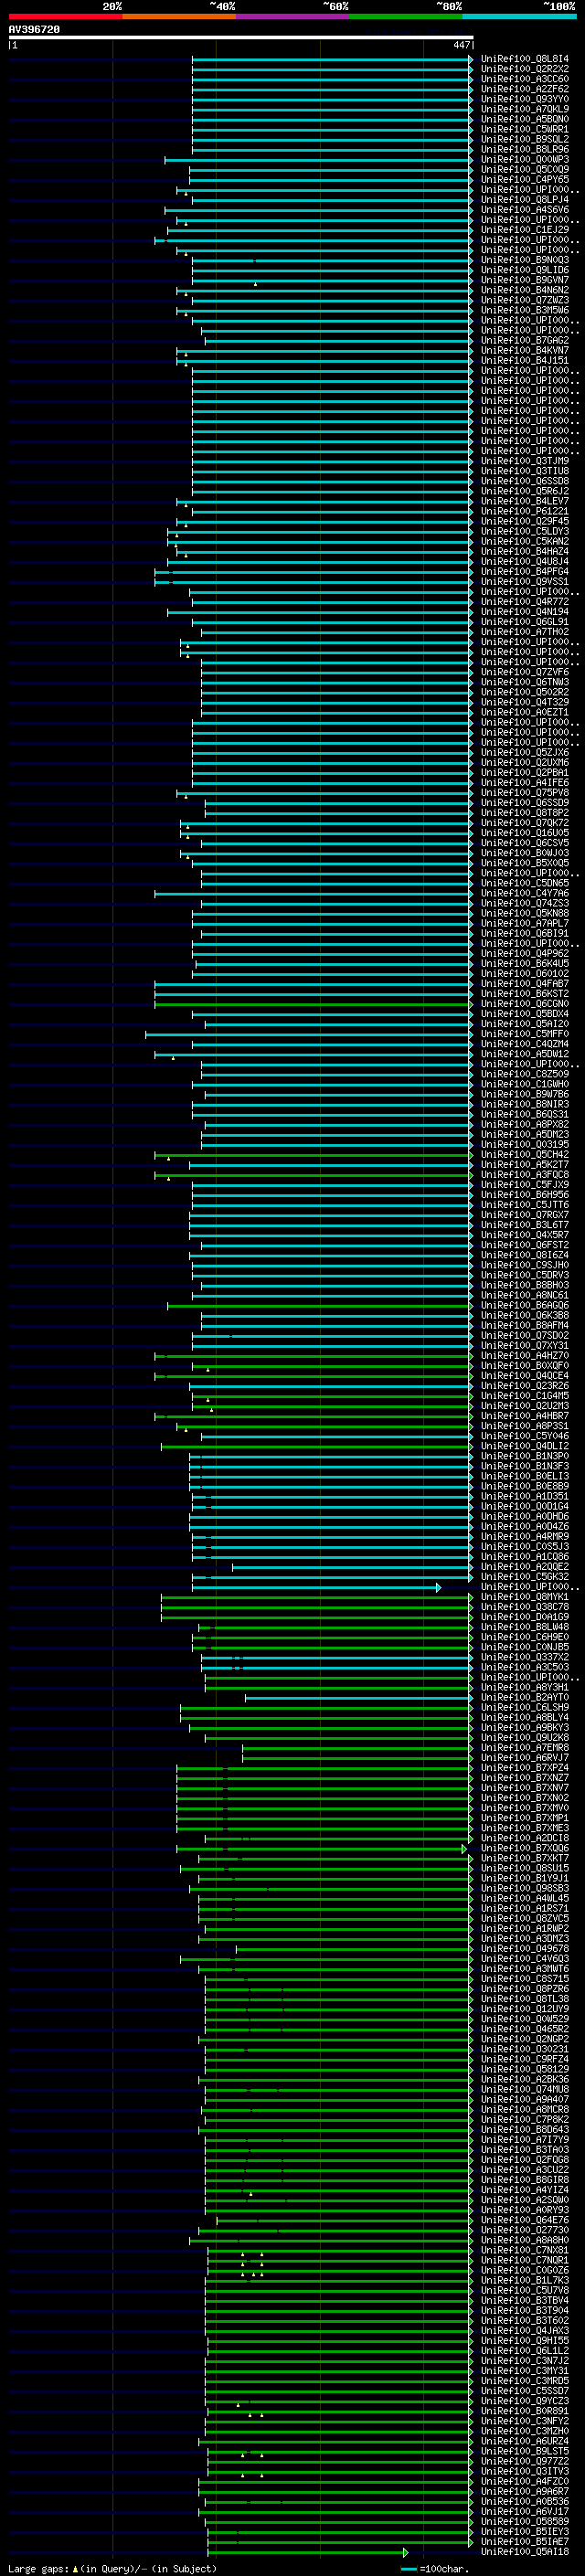
Task: Open hit UniRef100_Q6GL91
Action: point(525,622)
